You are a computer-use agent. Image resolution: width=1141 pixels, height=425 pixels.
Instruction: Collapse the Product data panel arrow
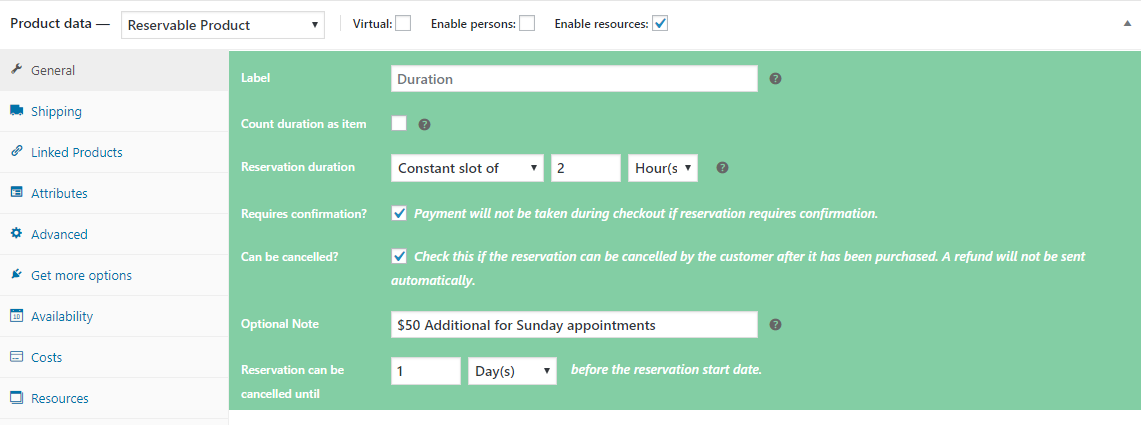coord(1127,24)
